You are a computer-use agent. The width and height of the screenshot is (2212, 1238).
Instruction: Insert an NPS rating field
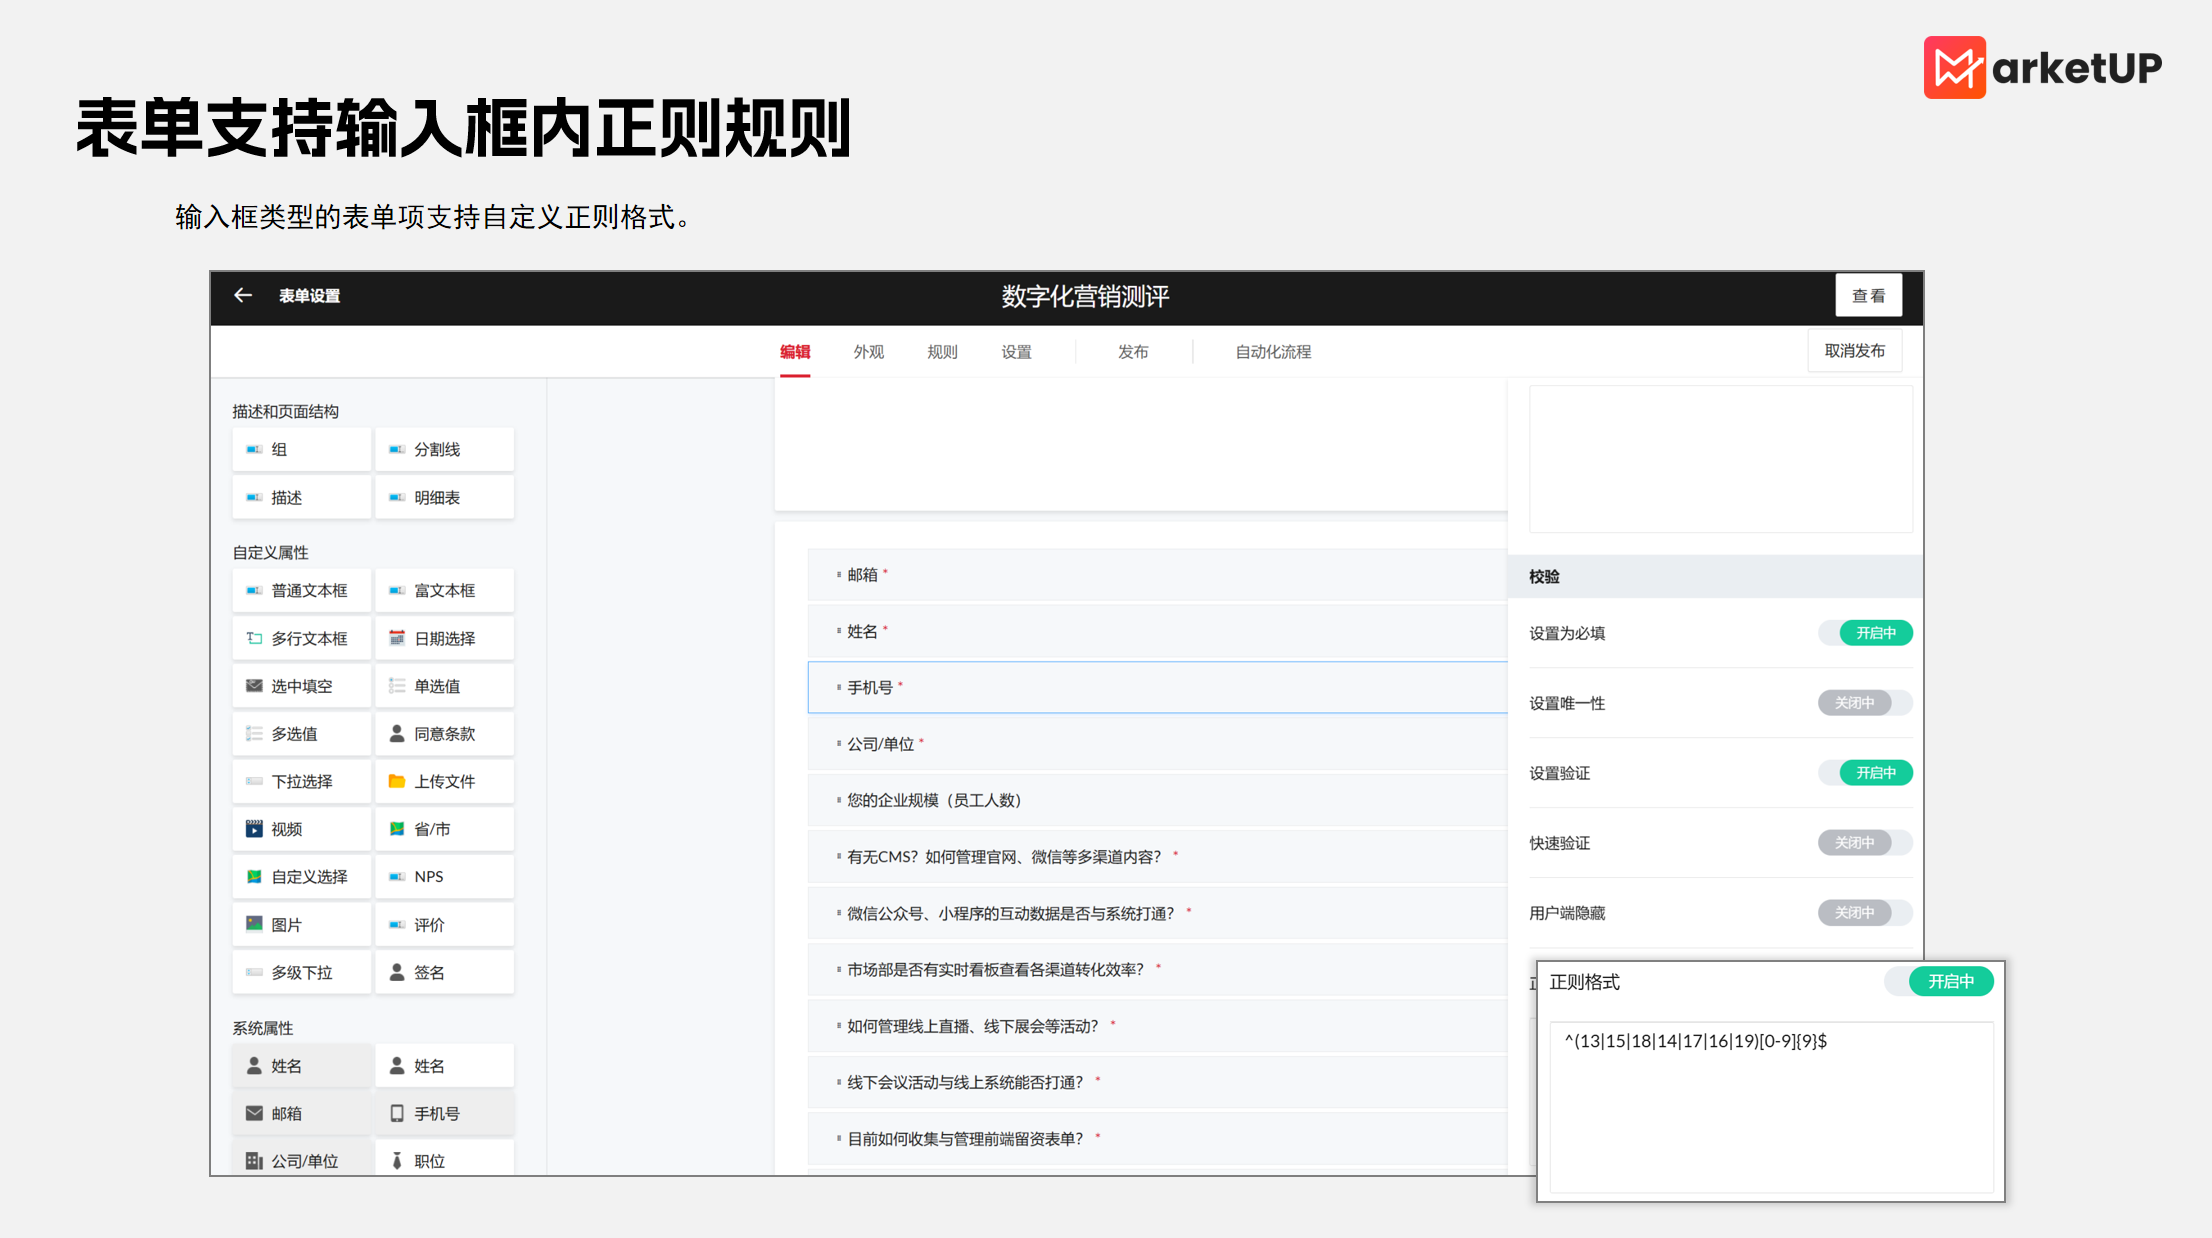click(x=444, y=876)
